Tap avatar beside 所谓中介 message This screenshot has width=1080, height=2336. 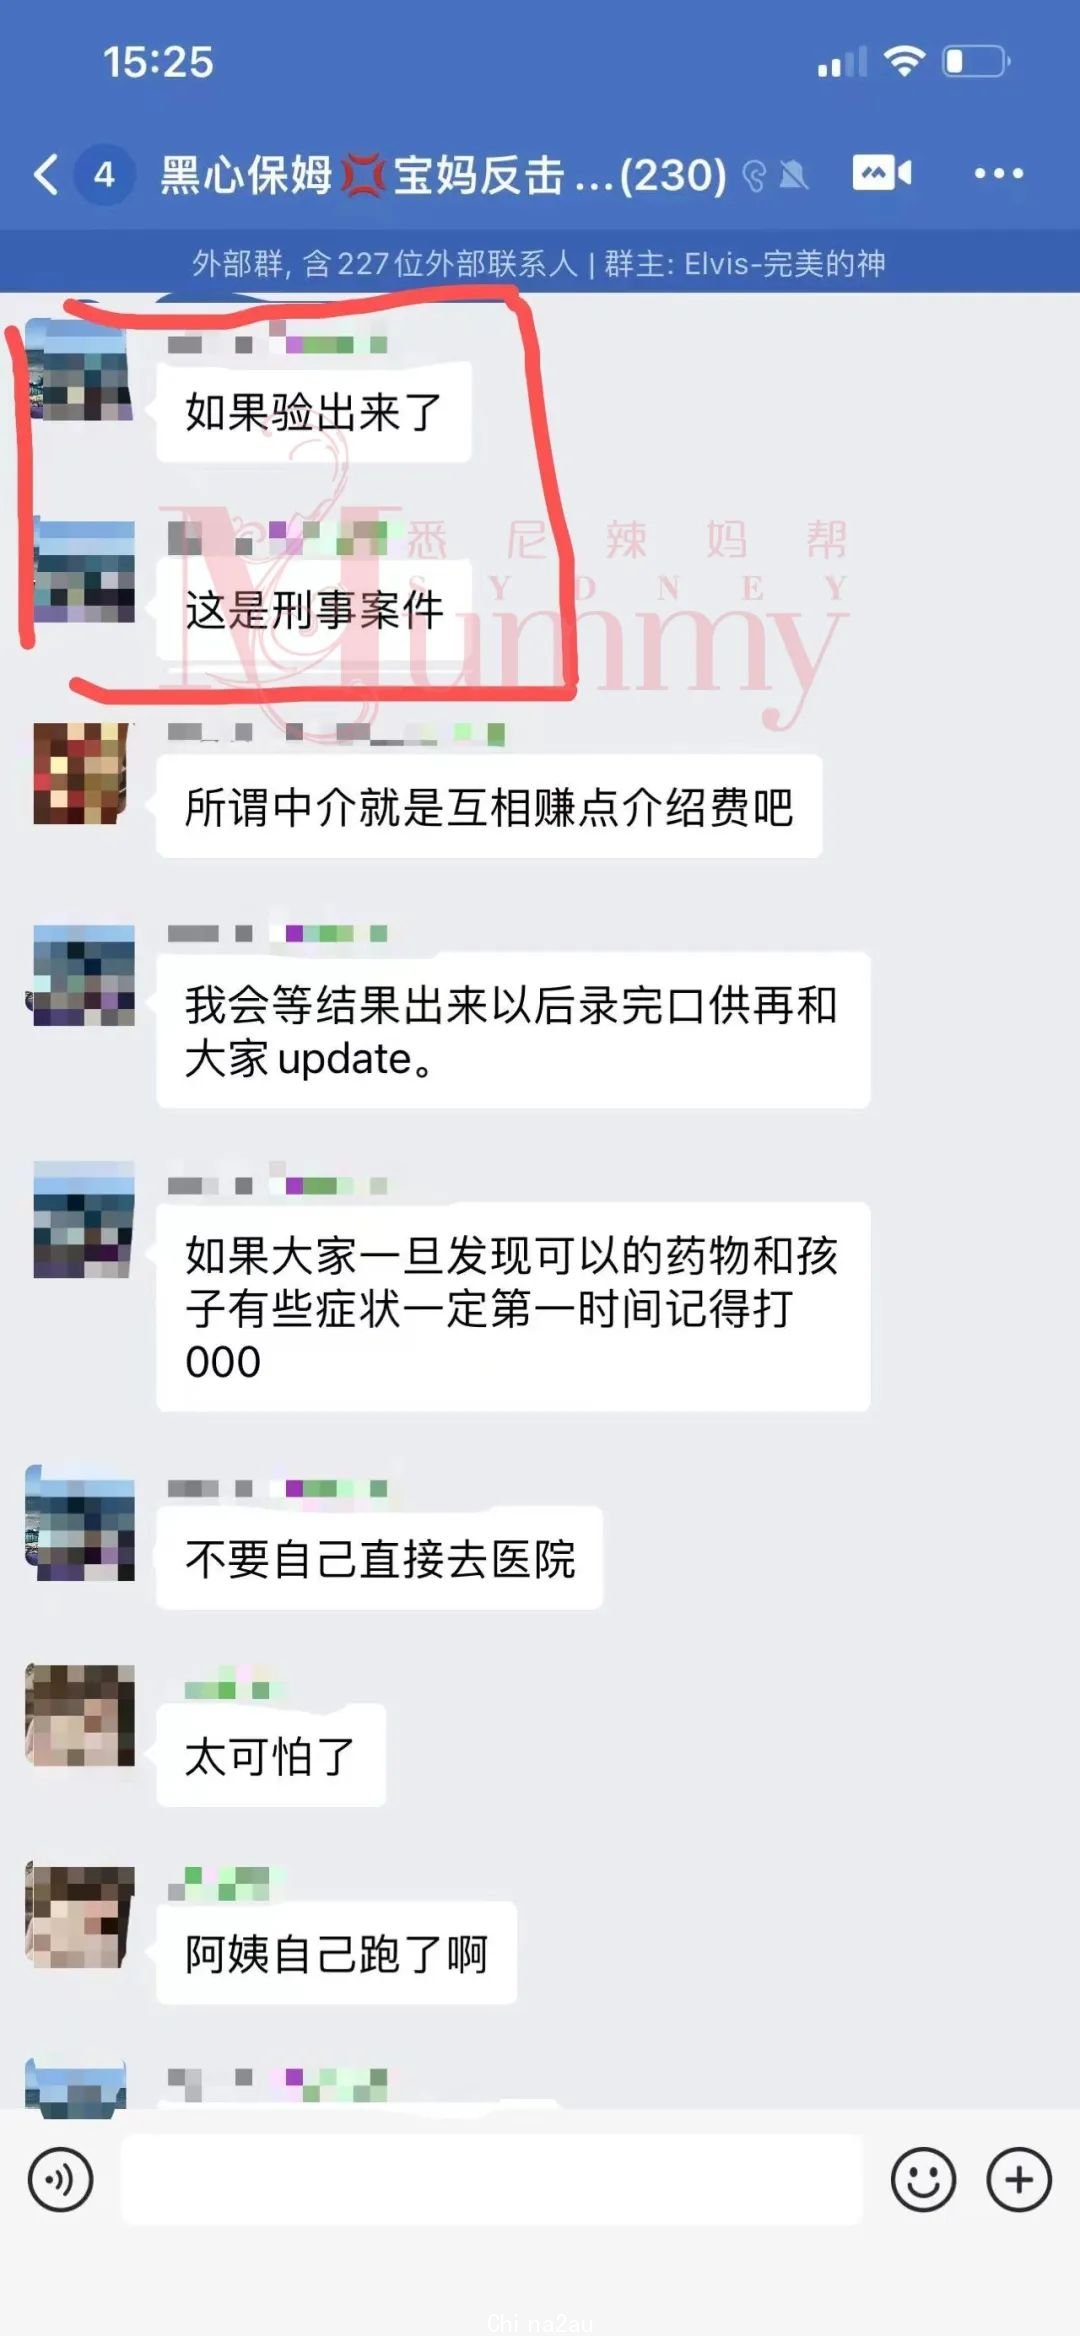82,773
